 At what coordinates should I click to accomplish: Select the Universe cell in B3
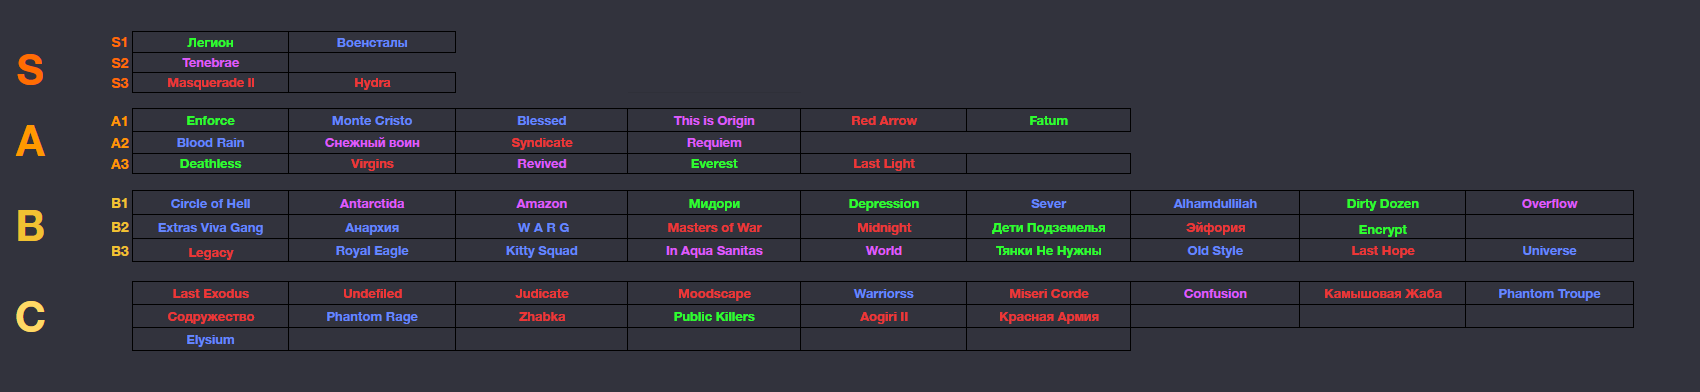click(1549, 250)
